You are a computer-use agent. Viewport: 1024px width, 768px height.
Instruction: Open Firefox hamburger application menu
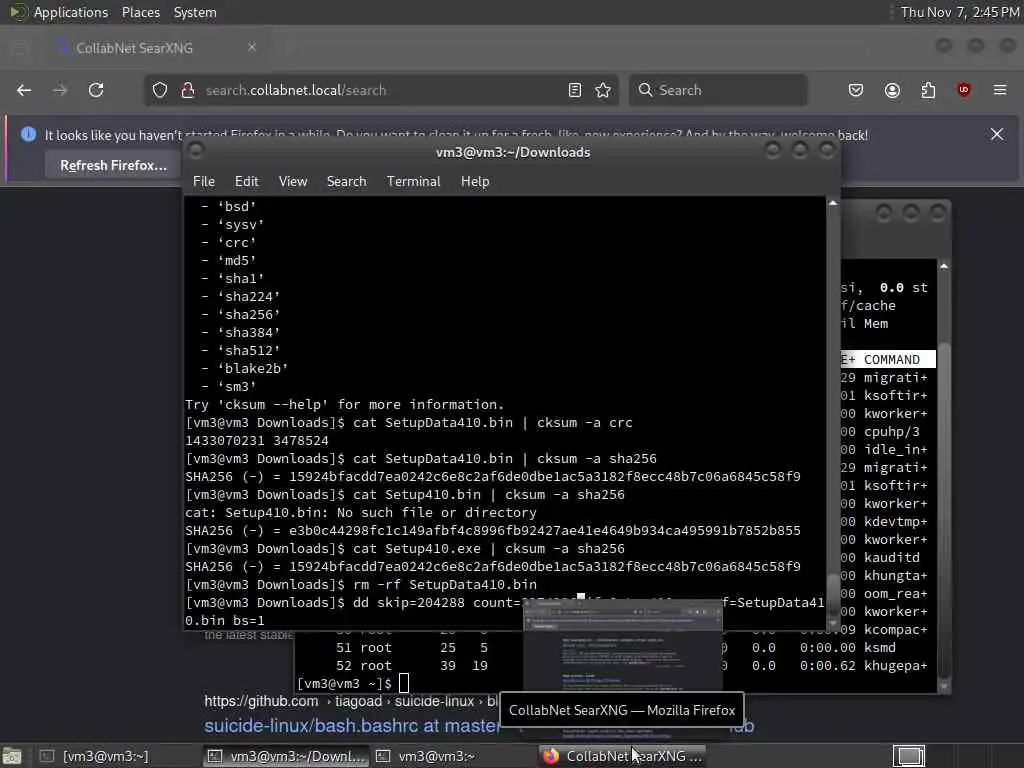pos(1000,90)
